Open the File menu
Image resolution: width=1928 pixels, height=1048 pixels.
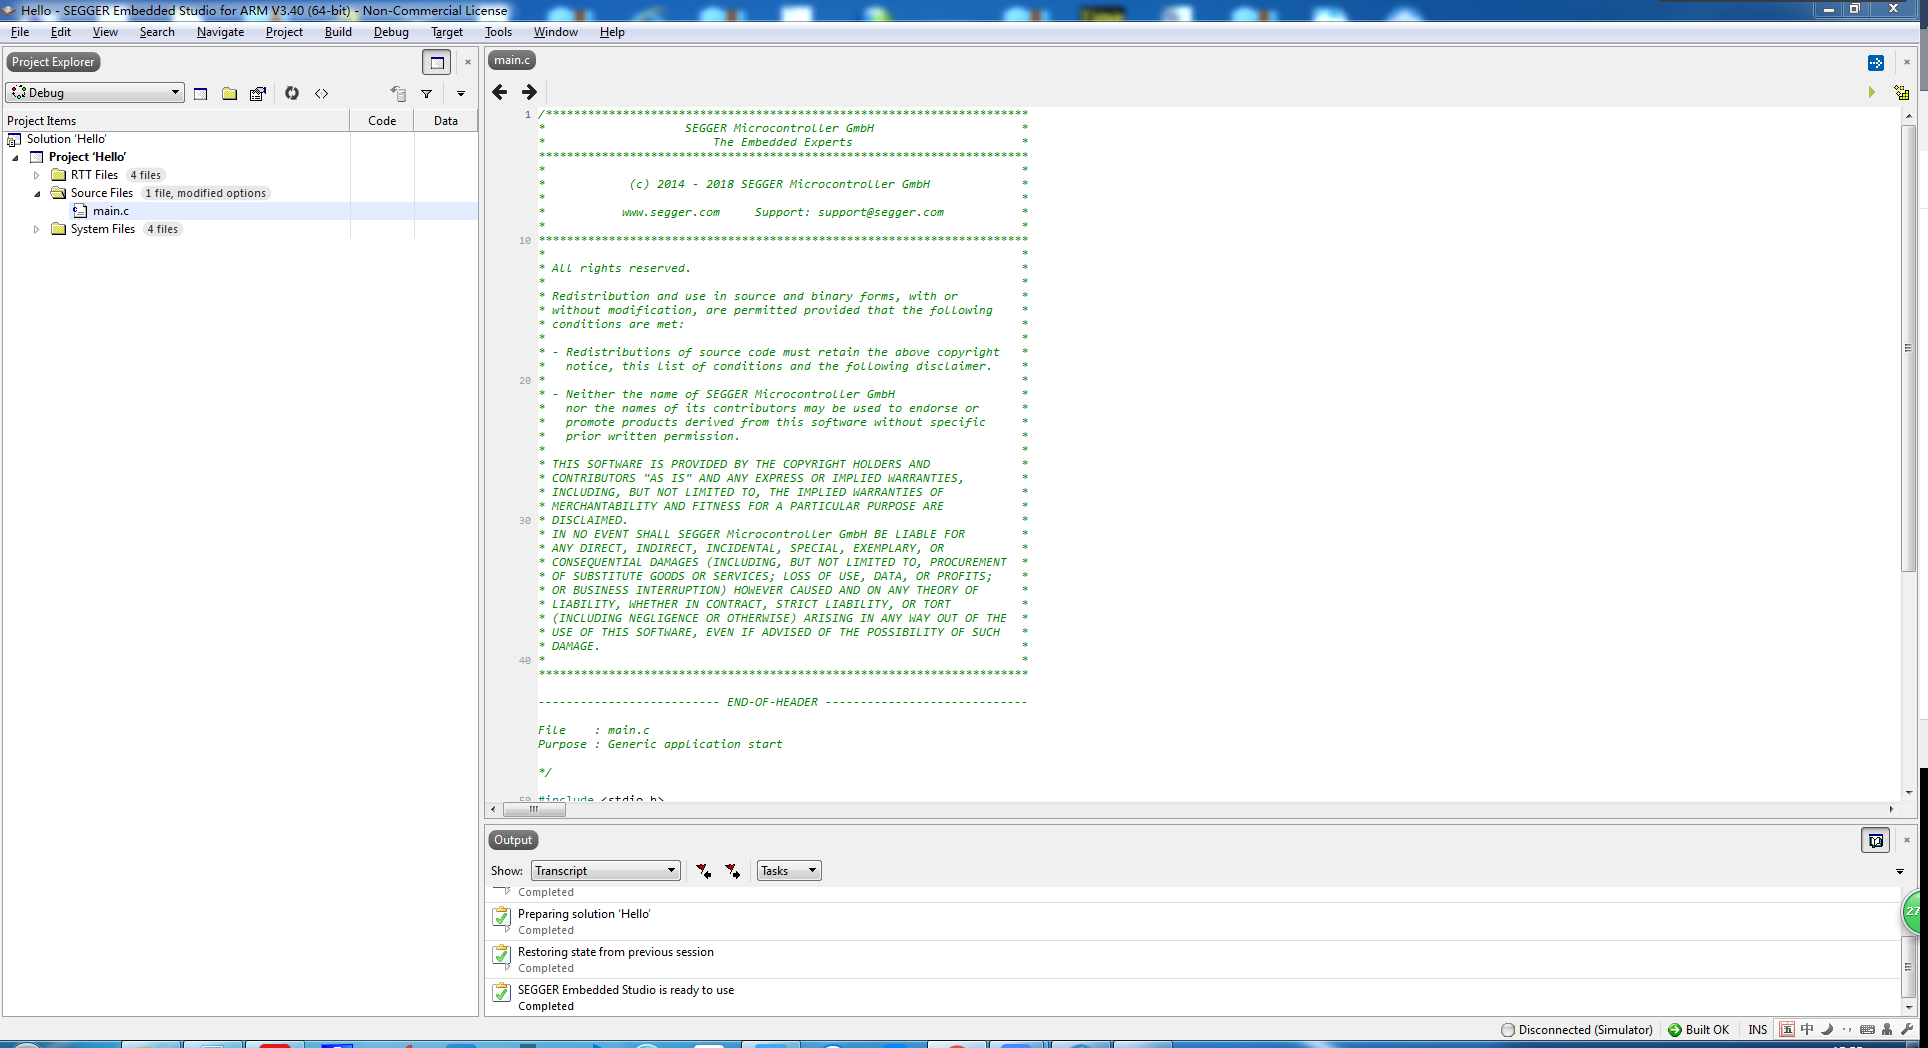pos(20,32)
